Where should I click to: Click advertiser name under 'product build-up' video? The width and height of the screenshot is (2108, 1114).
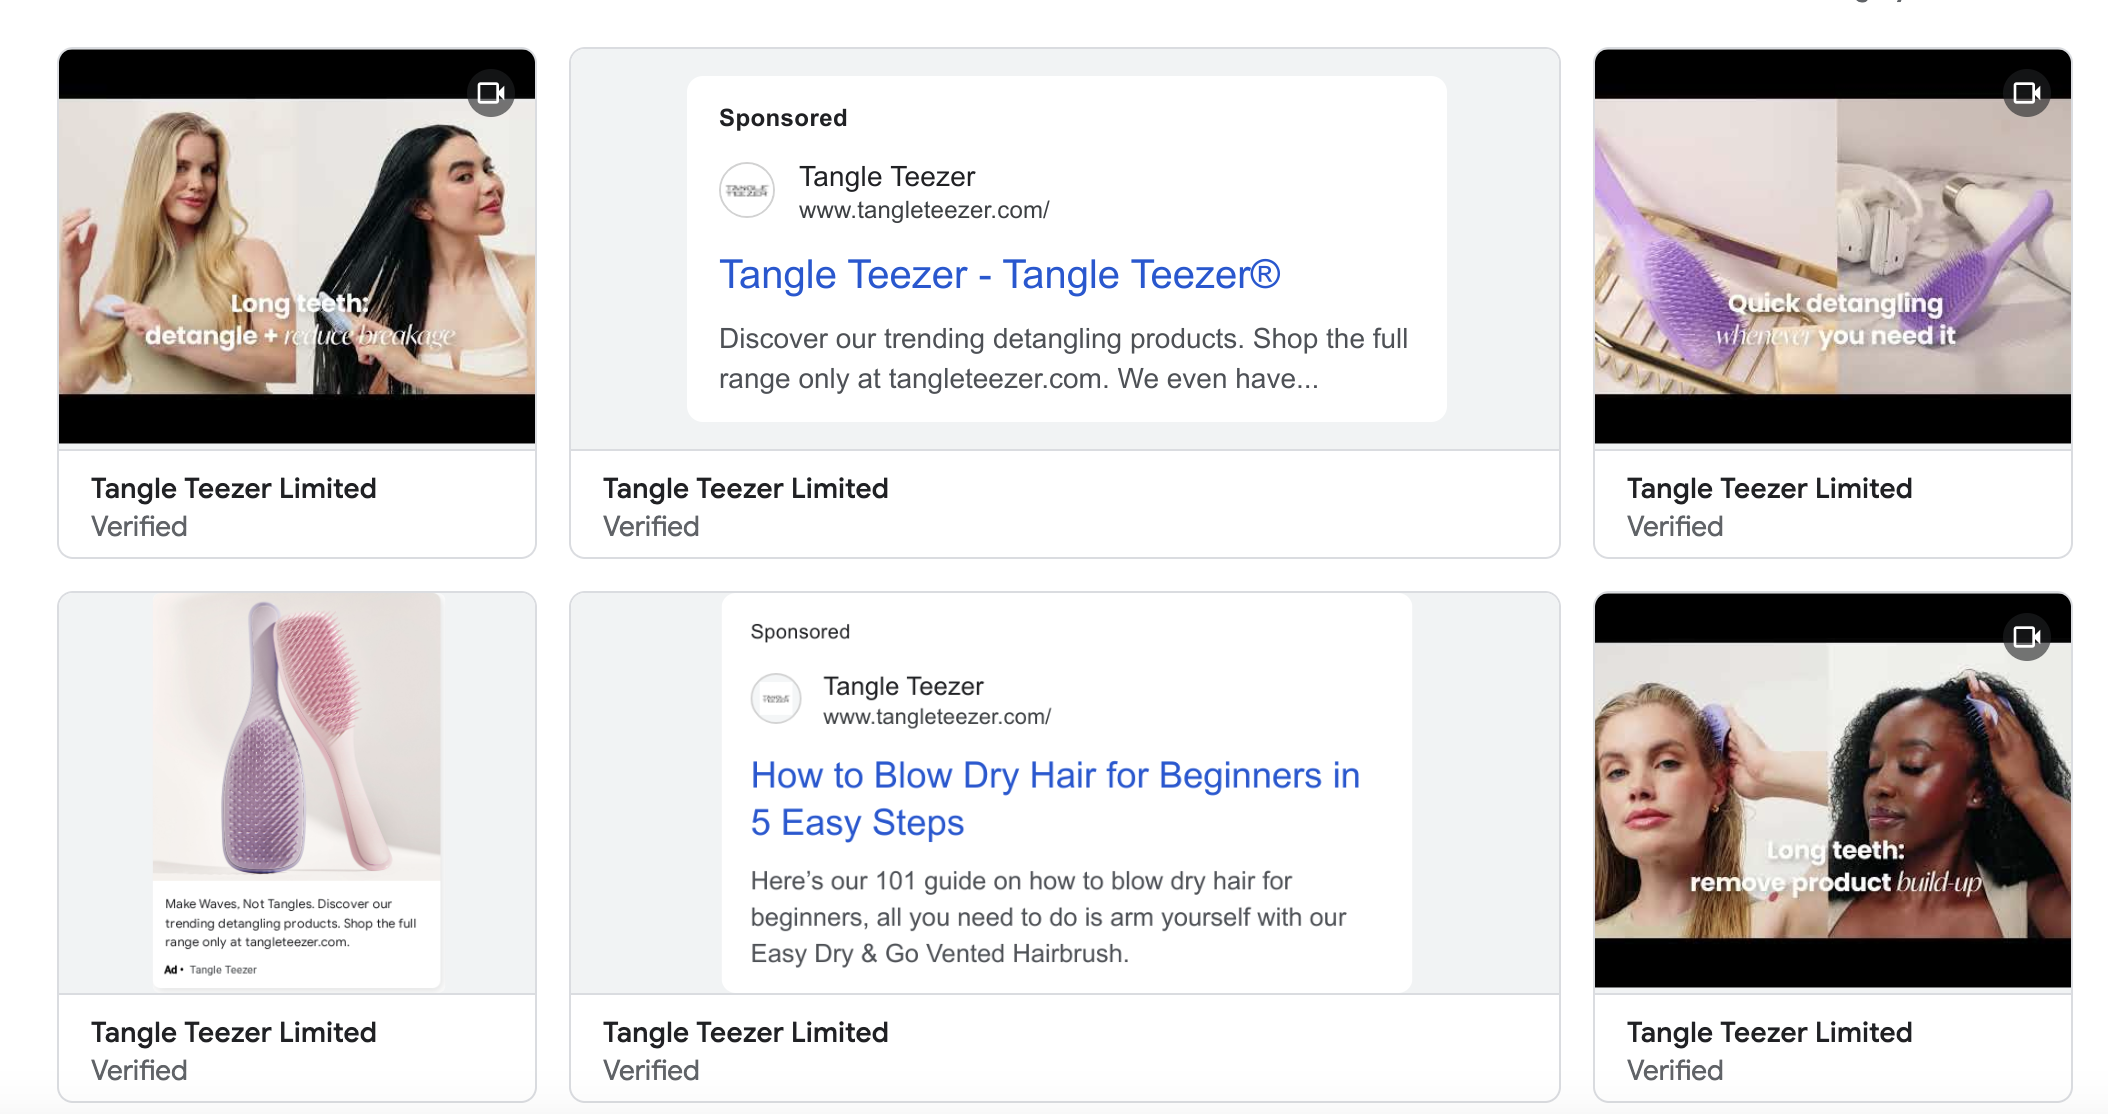[1770, 1032]
